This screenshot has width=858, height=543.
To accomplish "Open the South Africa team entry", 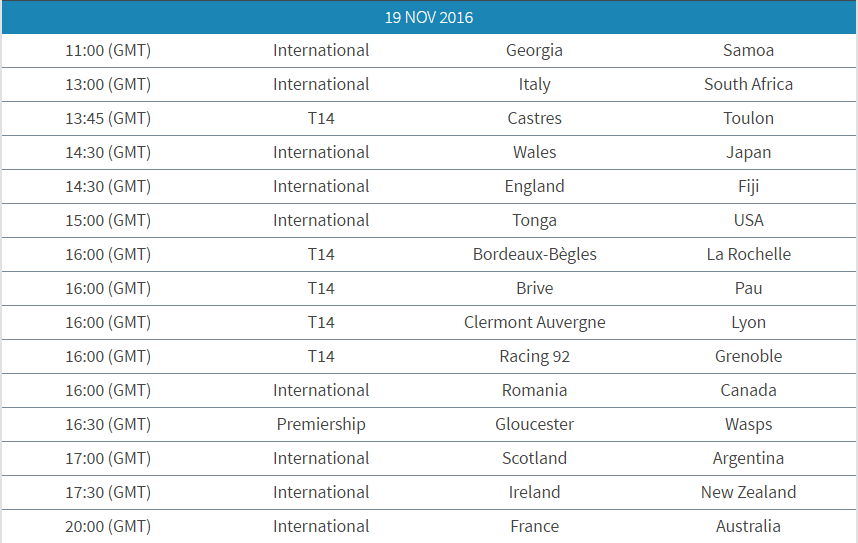I will pos(748,84).
